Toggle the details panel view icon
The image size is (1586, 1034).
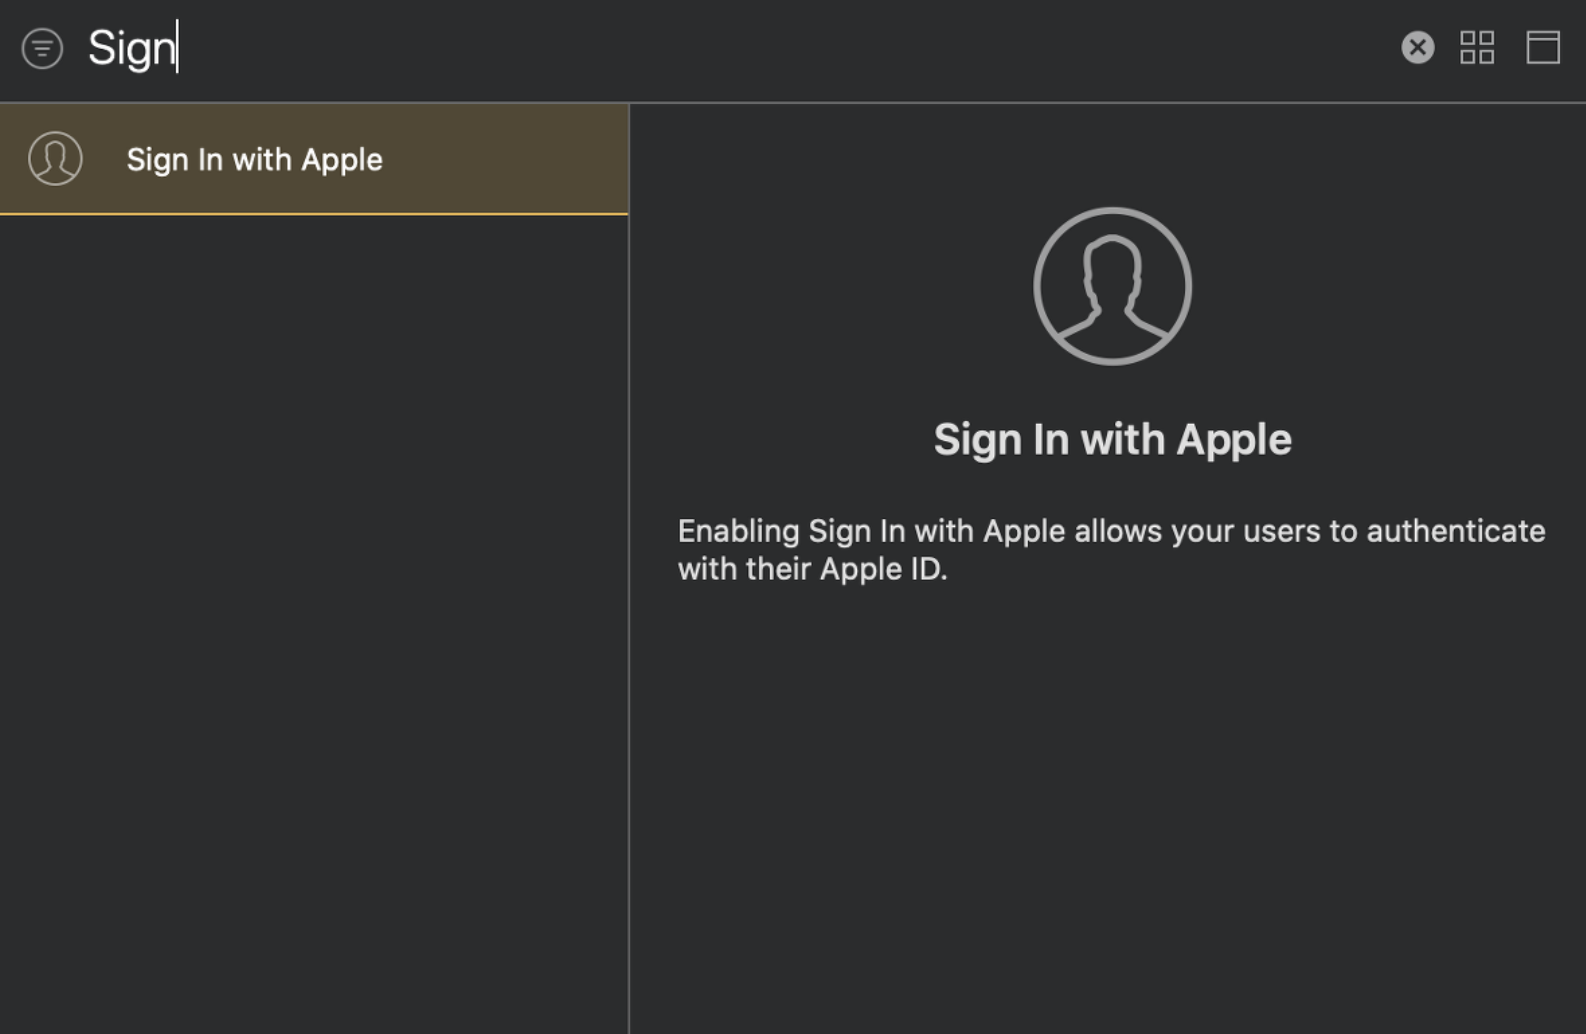click(1543, 47)
